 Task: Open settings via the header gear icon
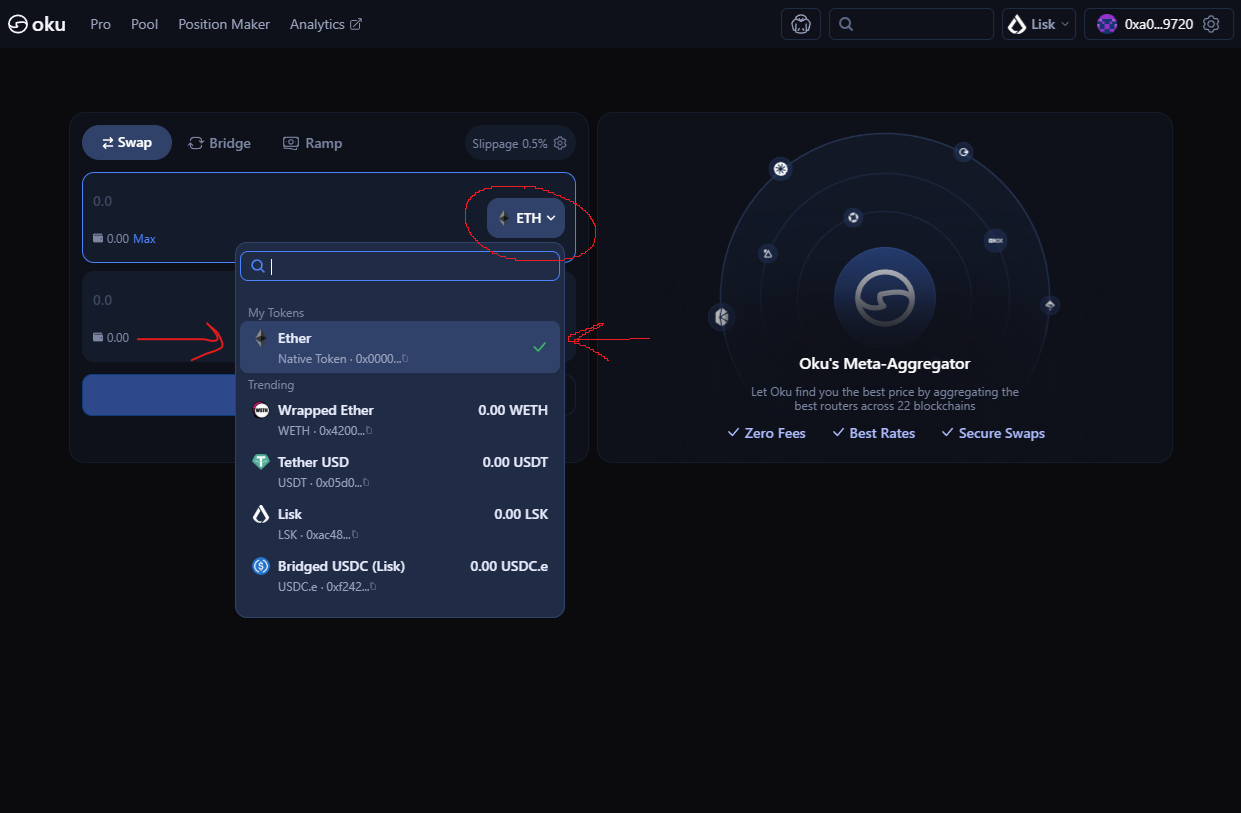(1211, 24)
